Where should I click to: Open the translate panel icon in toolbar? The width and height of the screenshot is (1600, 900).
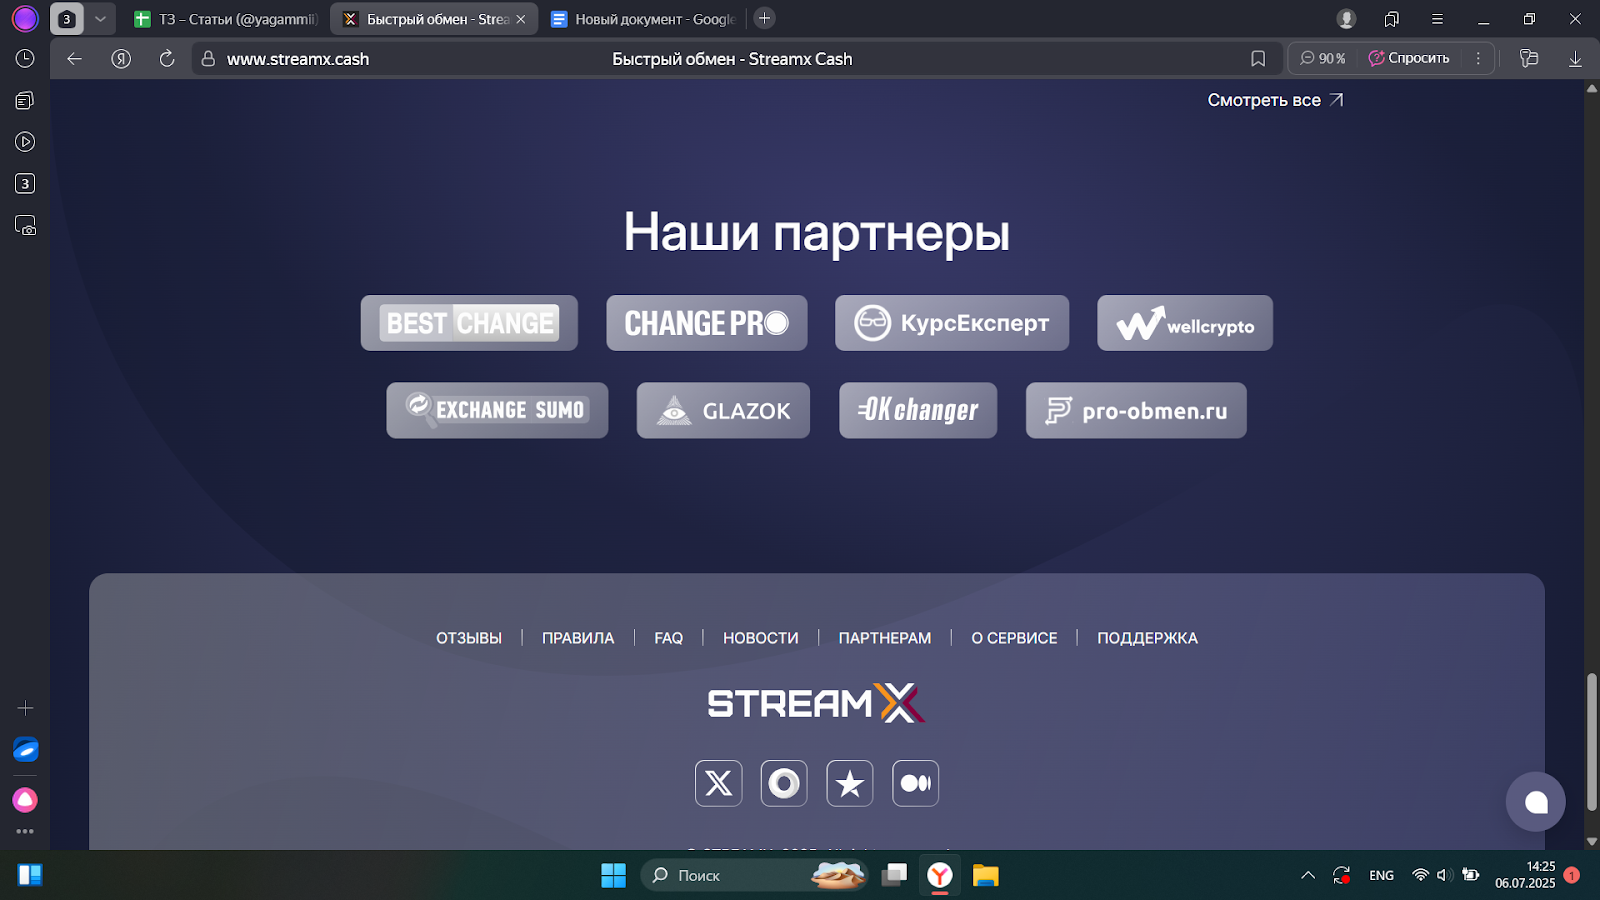pyautogui.click(x=1528, y=59)
